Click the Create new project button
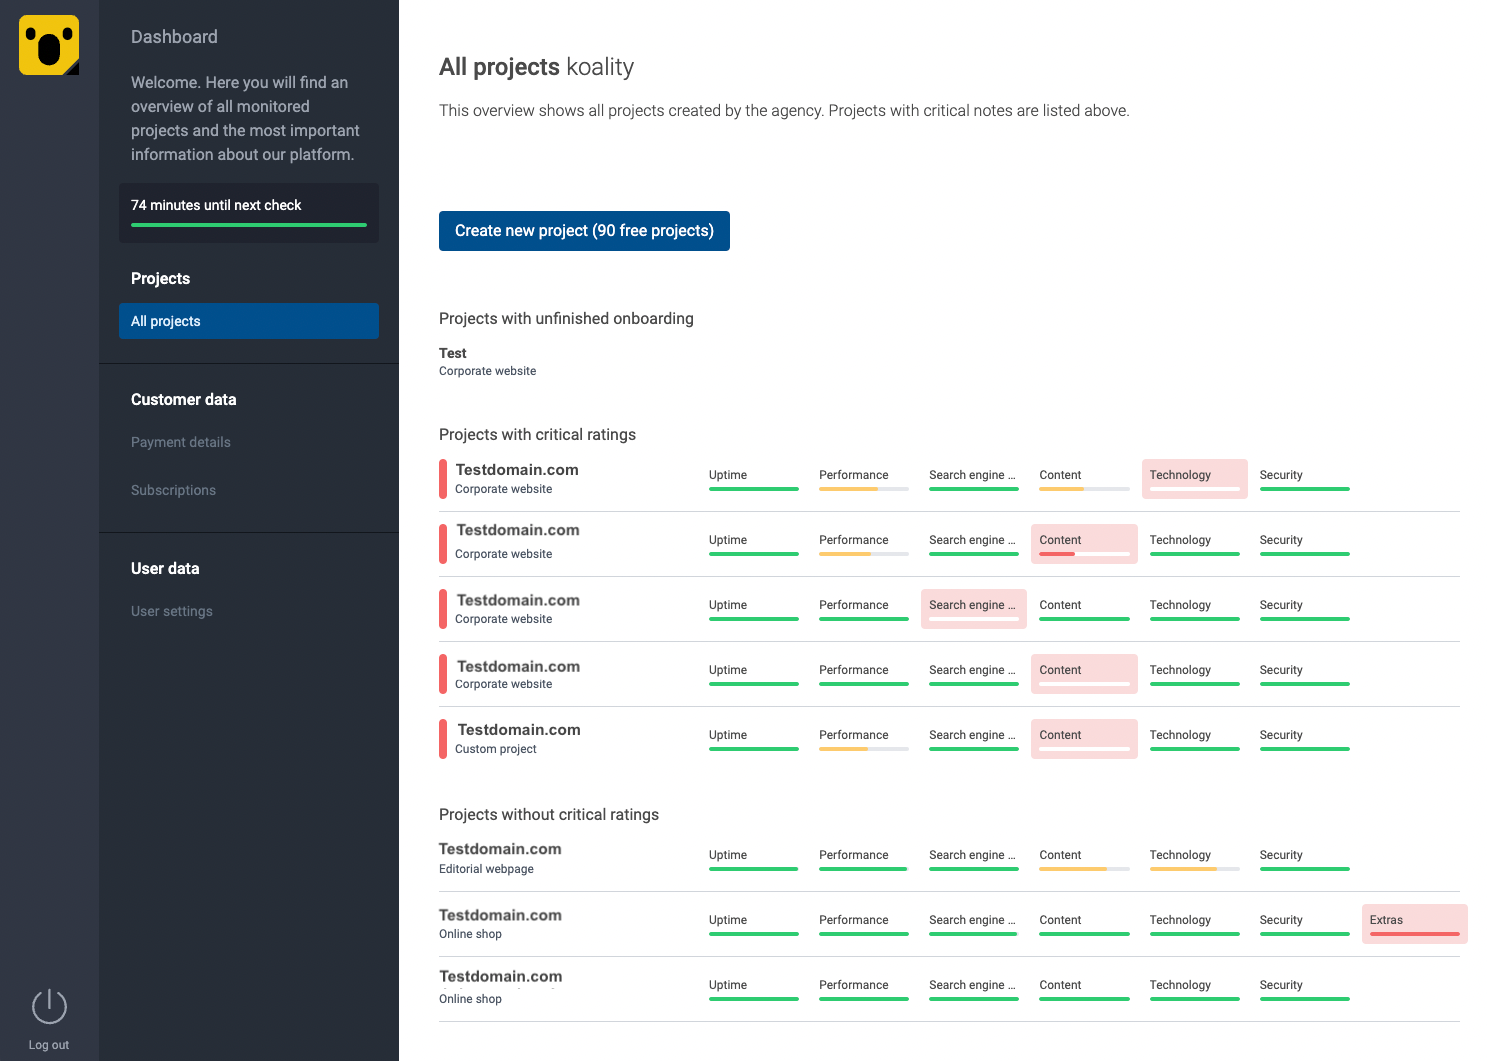The width and height of the screenshot is (1487, 1061). [x=583, y=231]
